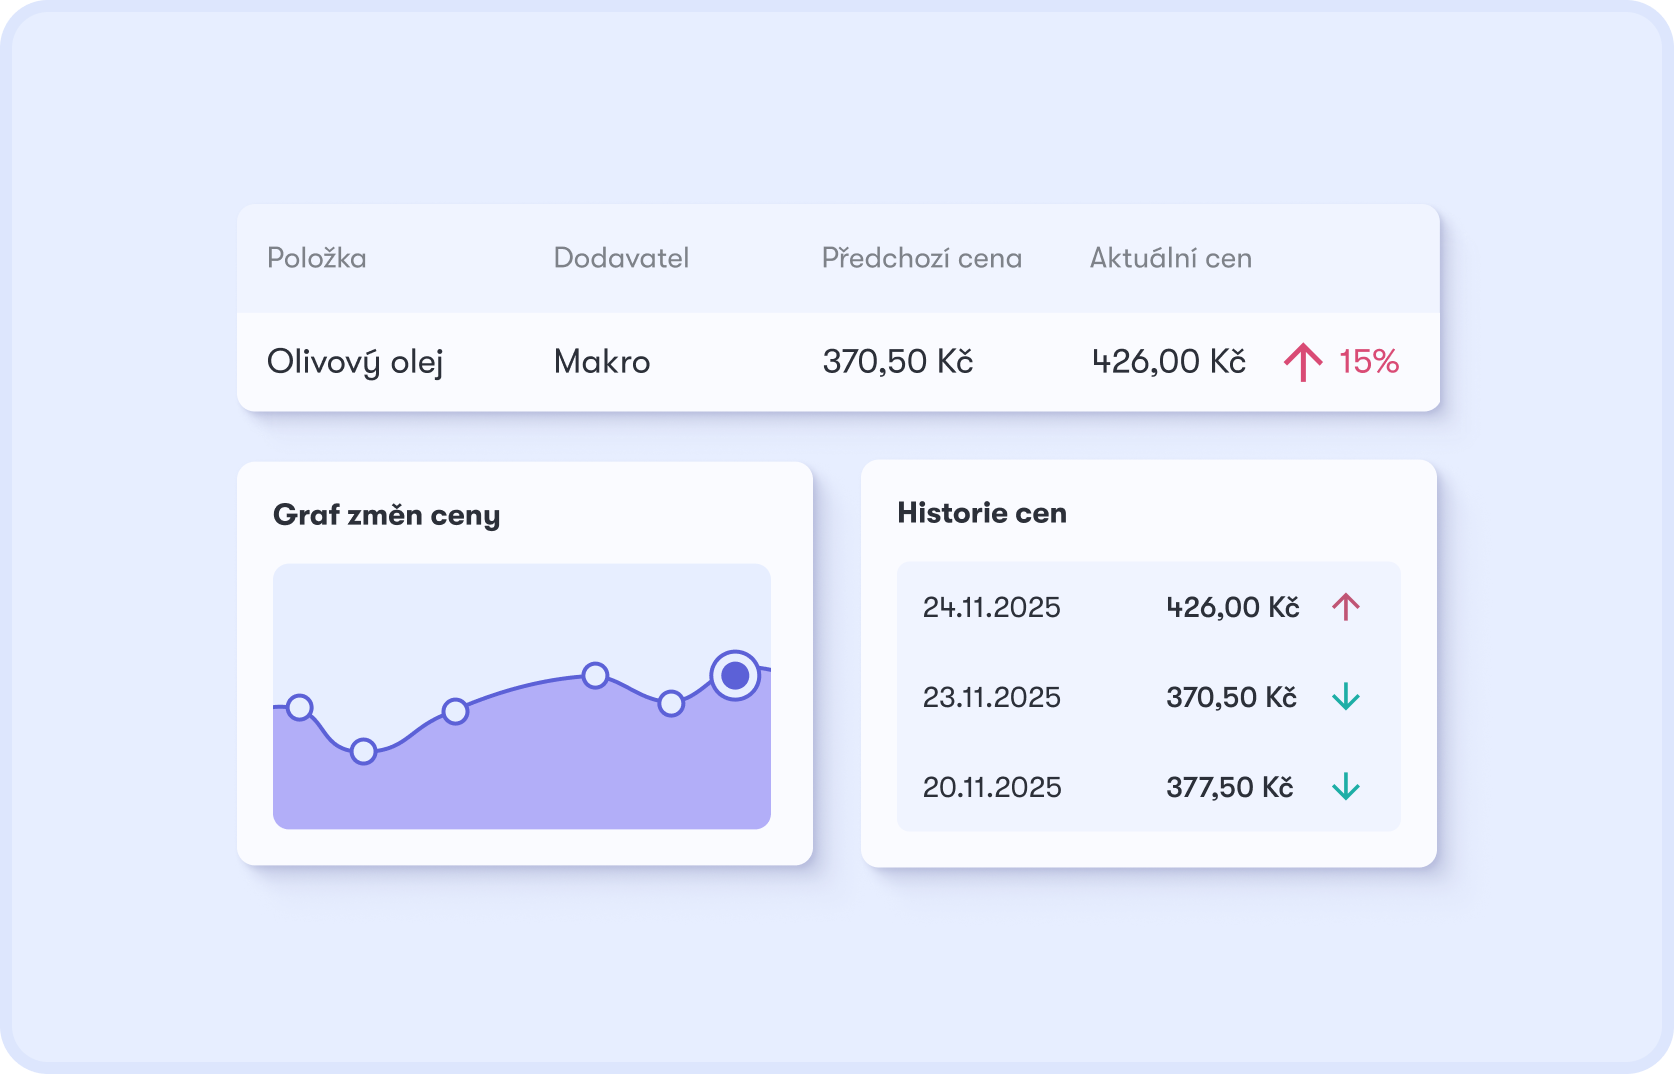
Task: Select the highlighted last chart data point
Action: (x=735, y=676)
